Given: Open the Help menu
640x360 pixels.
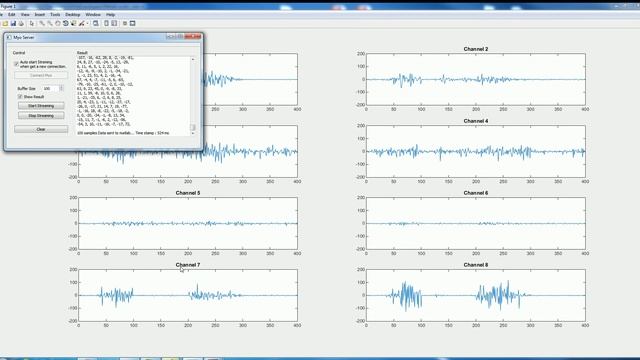Looking at the screenshot, I should (x=111, y=15).
